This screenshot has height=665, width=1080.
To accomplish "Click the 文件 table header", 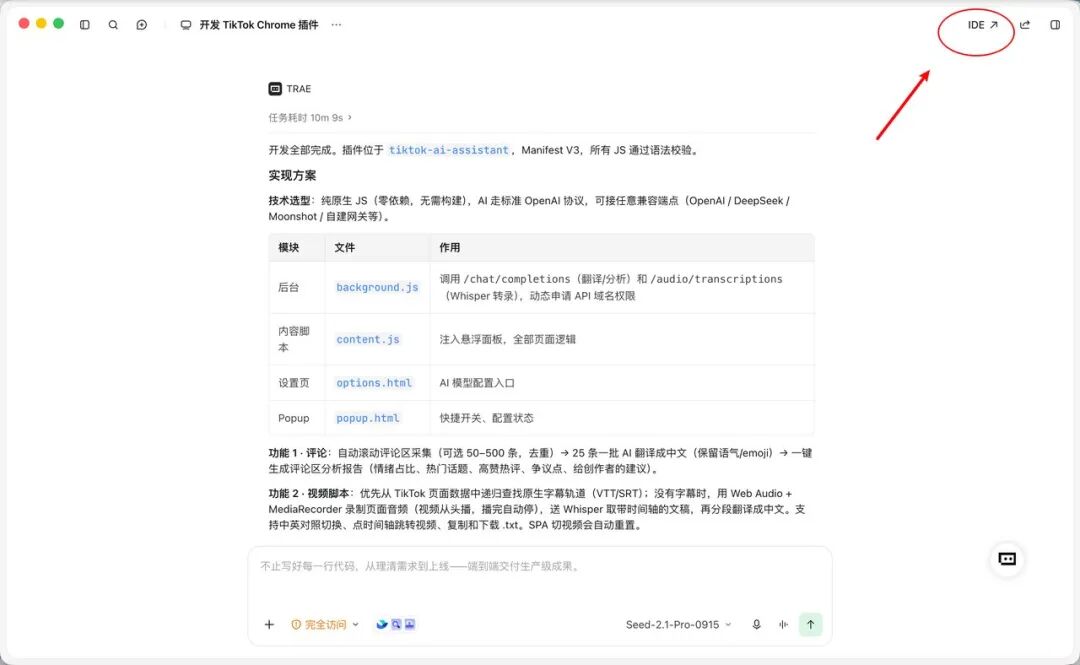I will (x=344, y=247).
